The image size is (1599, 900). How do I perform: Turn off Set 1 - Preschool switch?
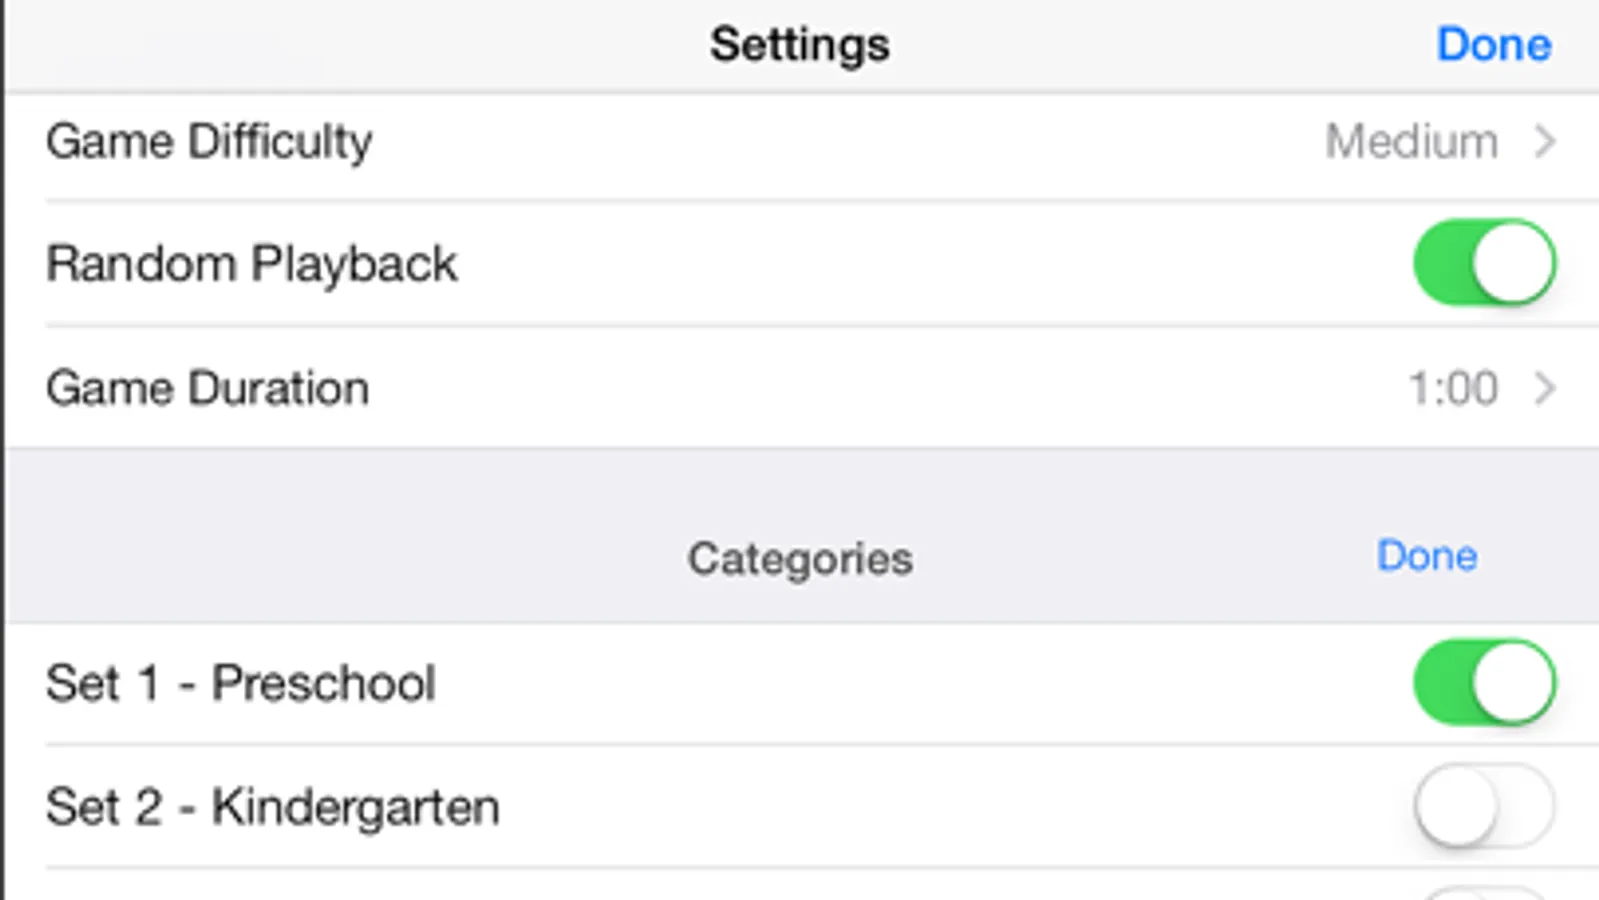coord(1484,683)
